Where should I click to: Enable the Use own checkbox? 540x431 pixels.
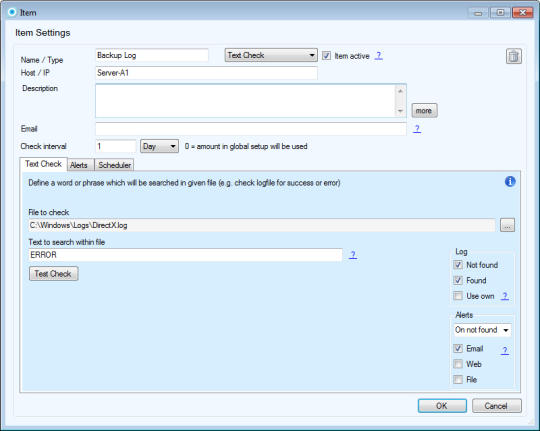pyautogui.click(x=458, y=296)
